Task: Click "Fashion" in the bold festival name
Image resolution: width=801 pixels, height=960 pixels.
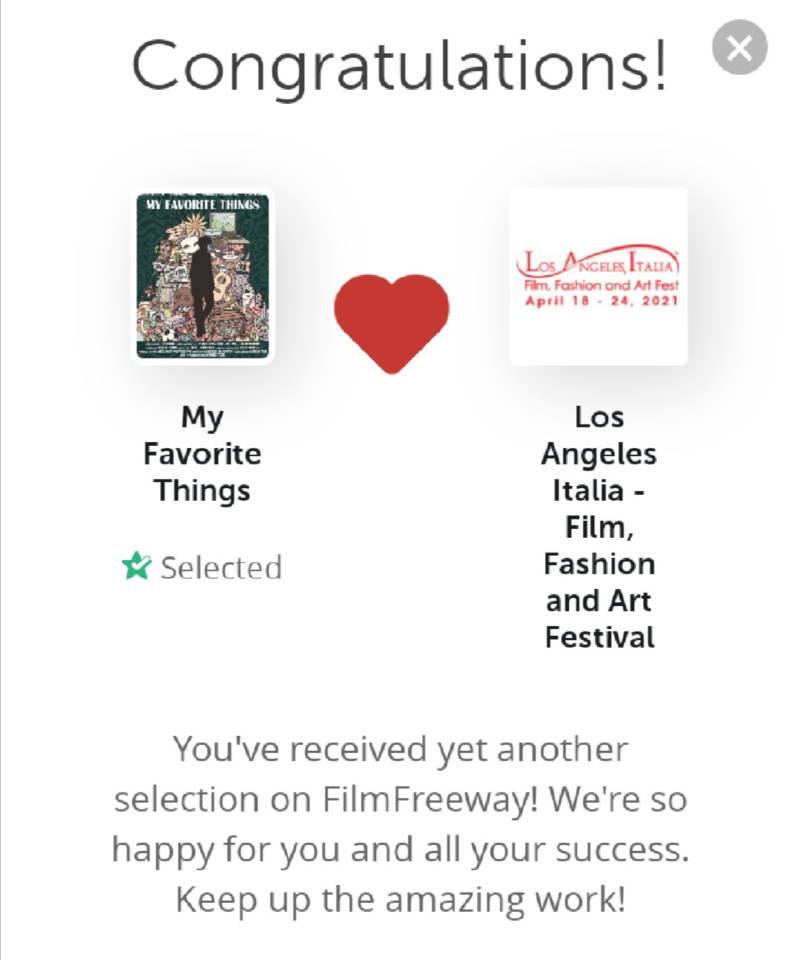Action: coord(599,564)
